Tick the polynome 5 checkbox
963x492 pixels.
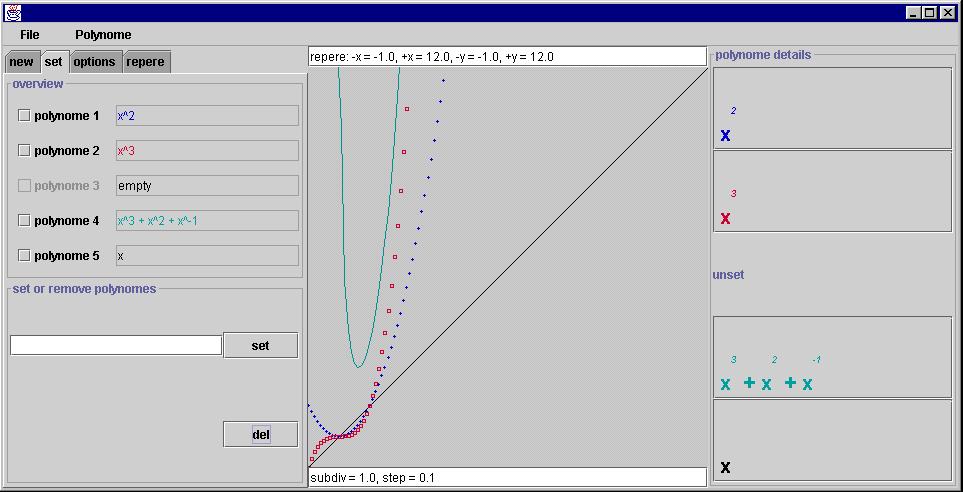click(x=25, y=256)
